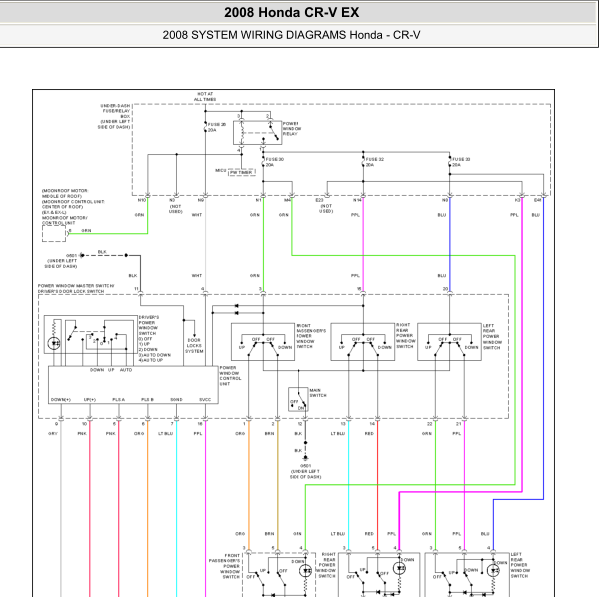600x597 pixels.
Task: Click the G501 ground label below Main Switch
Action: (x=305, y=466)
